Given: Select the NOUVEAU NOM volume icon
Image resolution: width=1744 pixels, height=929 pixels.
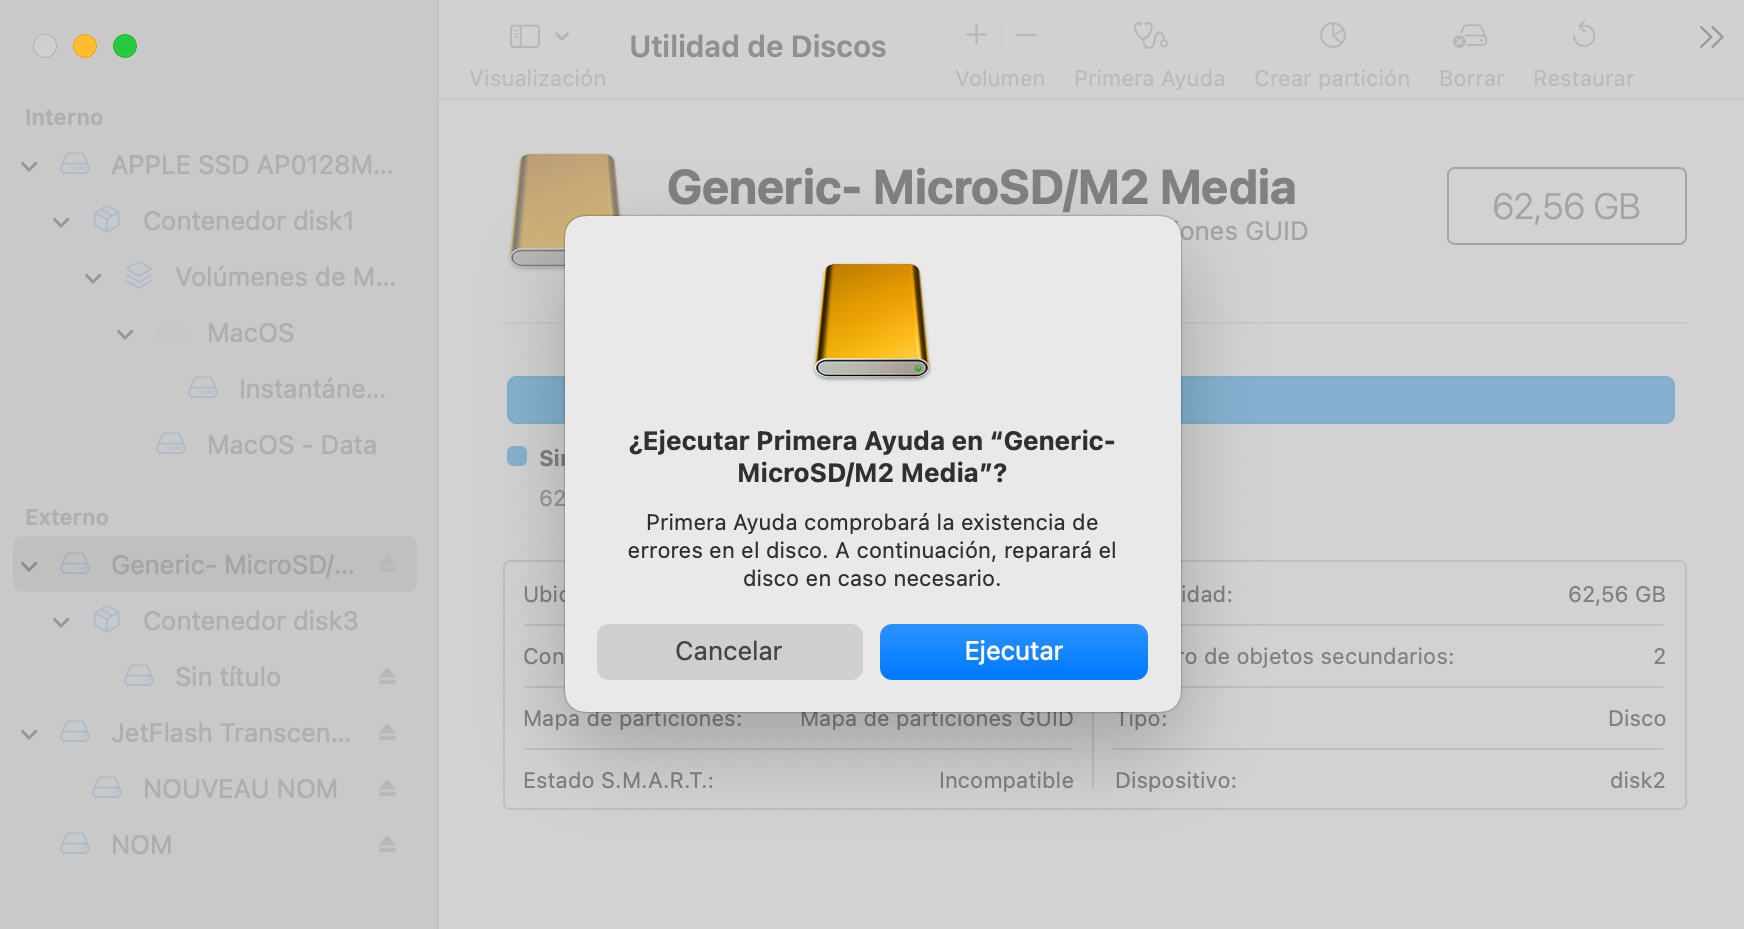Looking at the screenshot, I should [107, 788].
